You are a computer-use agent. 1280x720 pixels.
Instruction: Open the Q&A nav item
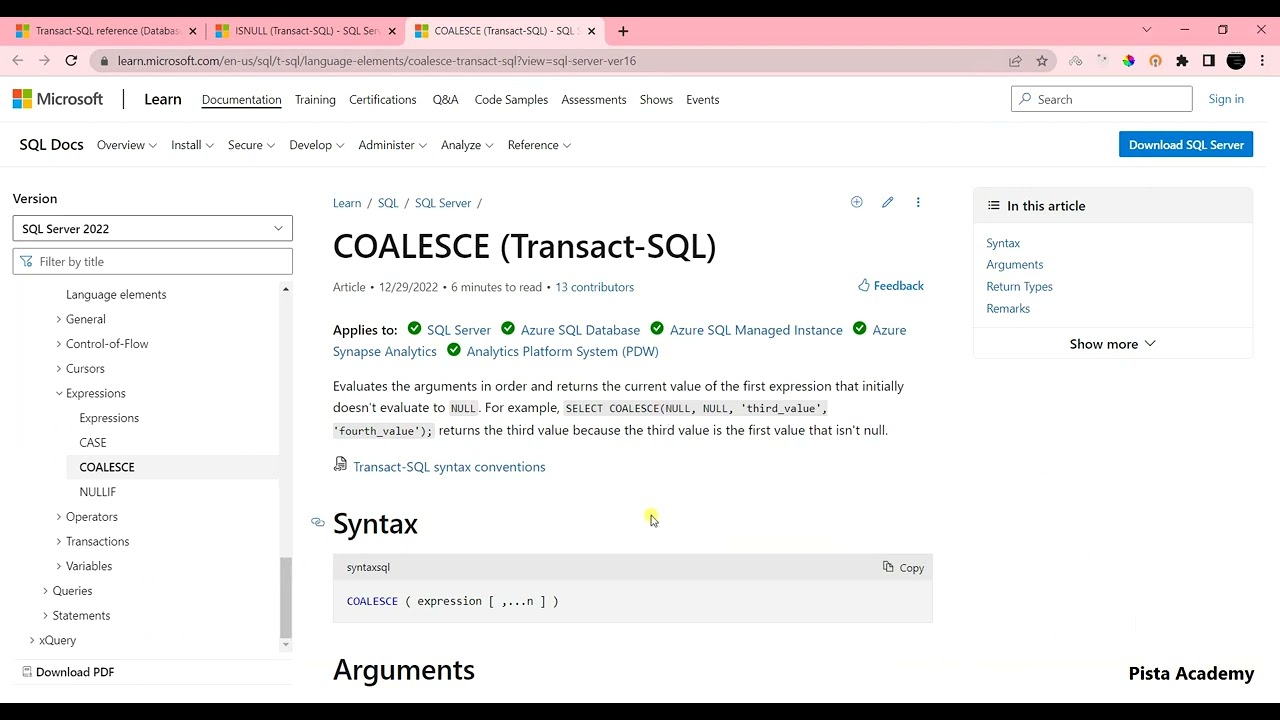coord(445,100)
